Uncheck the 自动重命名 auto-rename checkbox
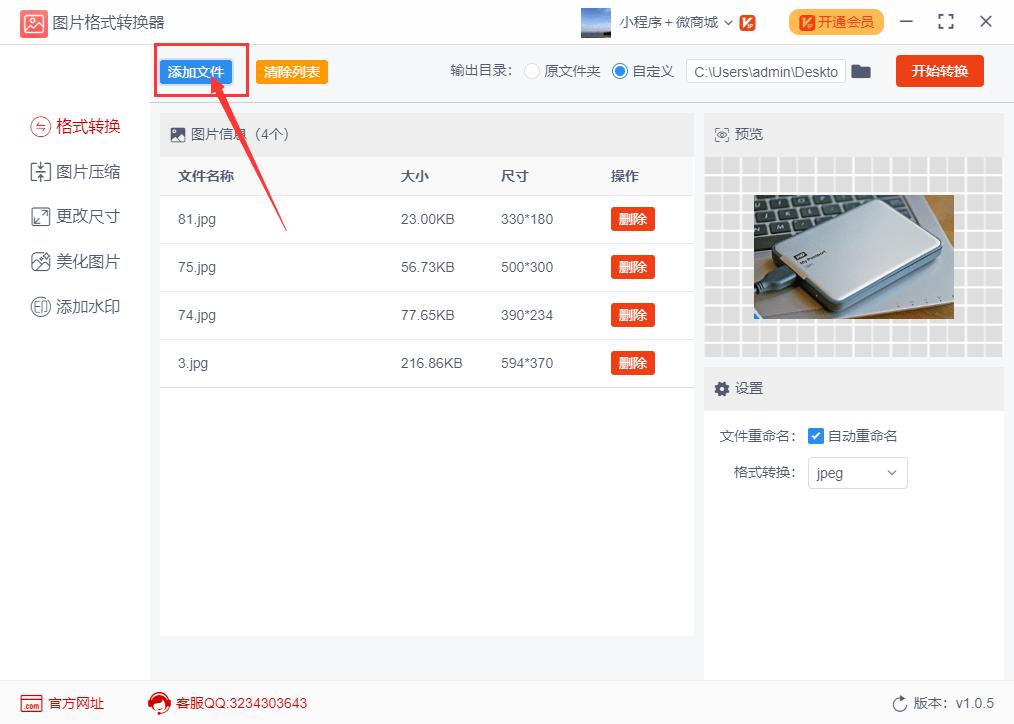This screenshot has height=724, width=1014. [814, 435]
